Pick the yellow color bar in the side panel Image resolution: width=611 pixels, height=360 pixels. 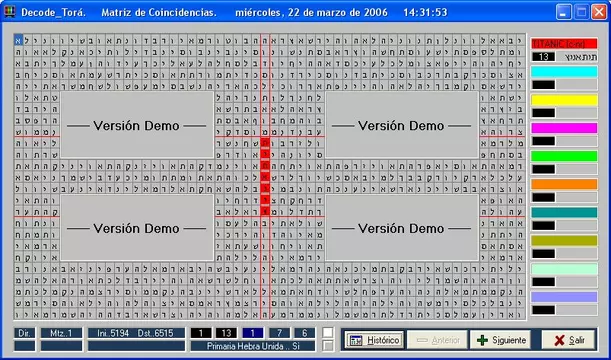tap(564, 100)
